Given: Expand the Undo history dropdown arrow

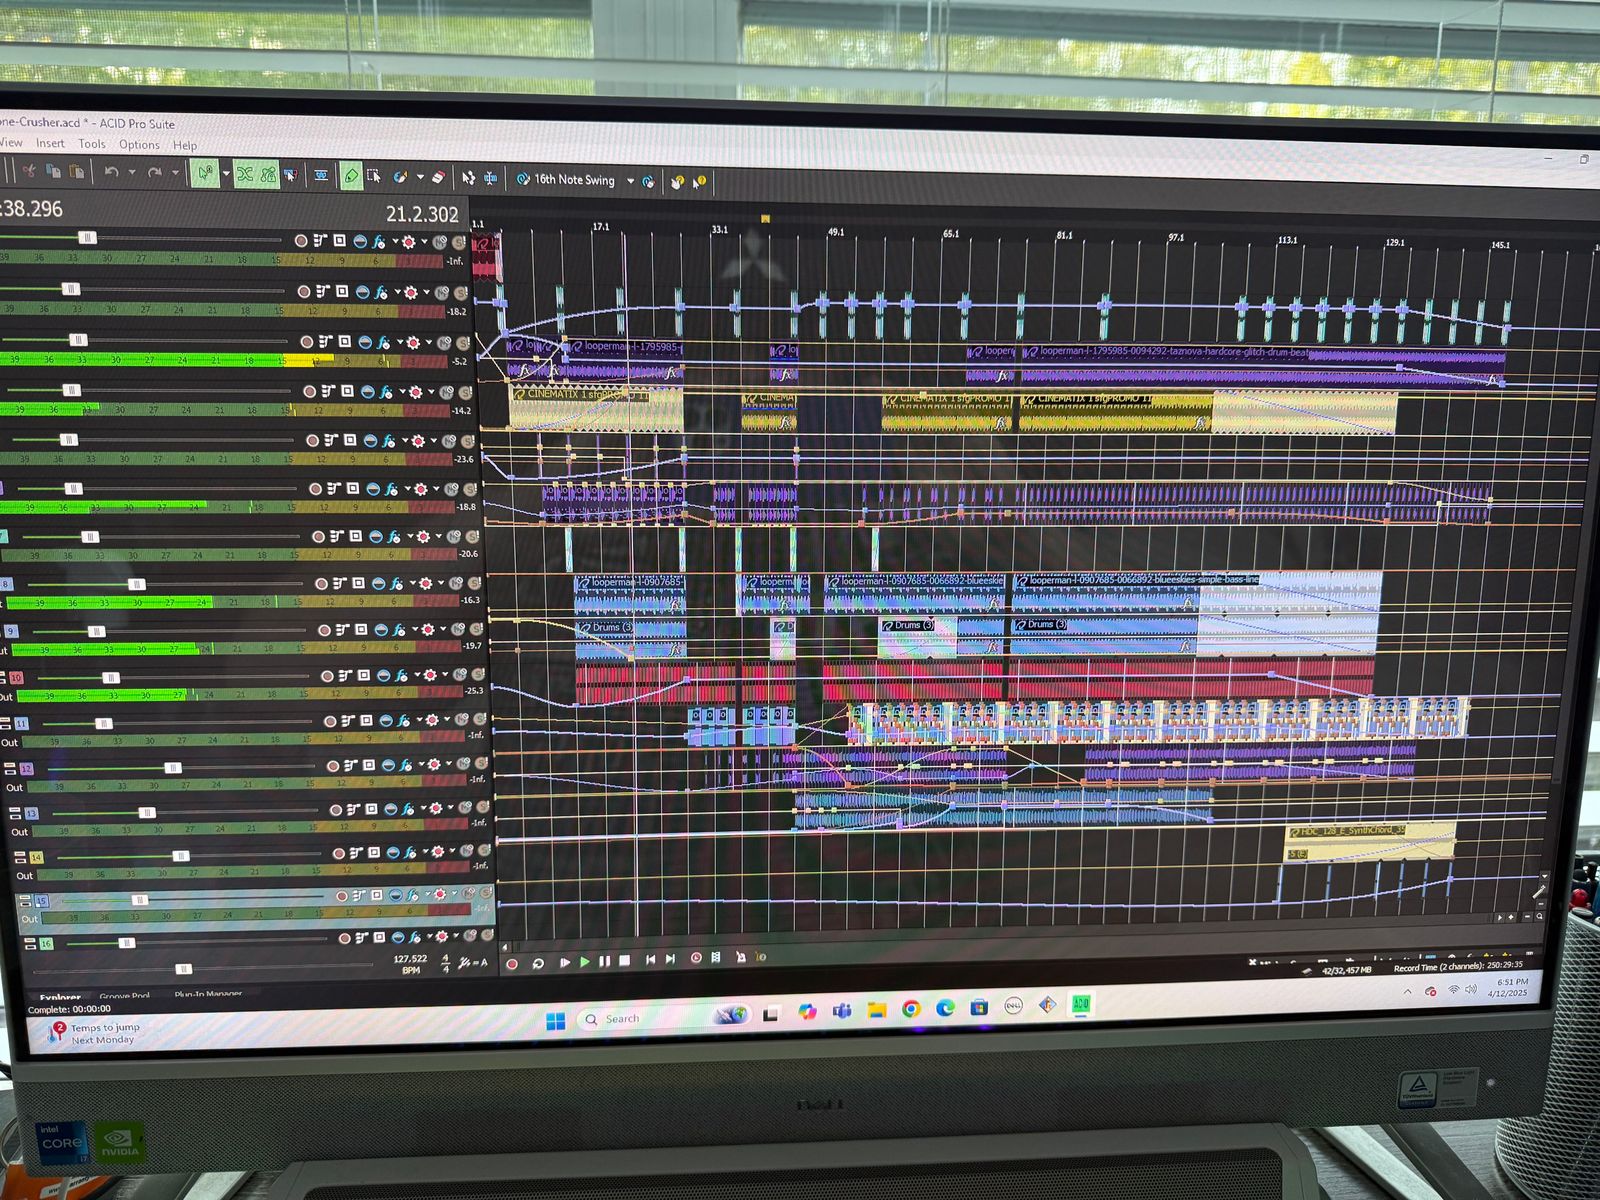Looking at the screenshot, I should [131, 173].
